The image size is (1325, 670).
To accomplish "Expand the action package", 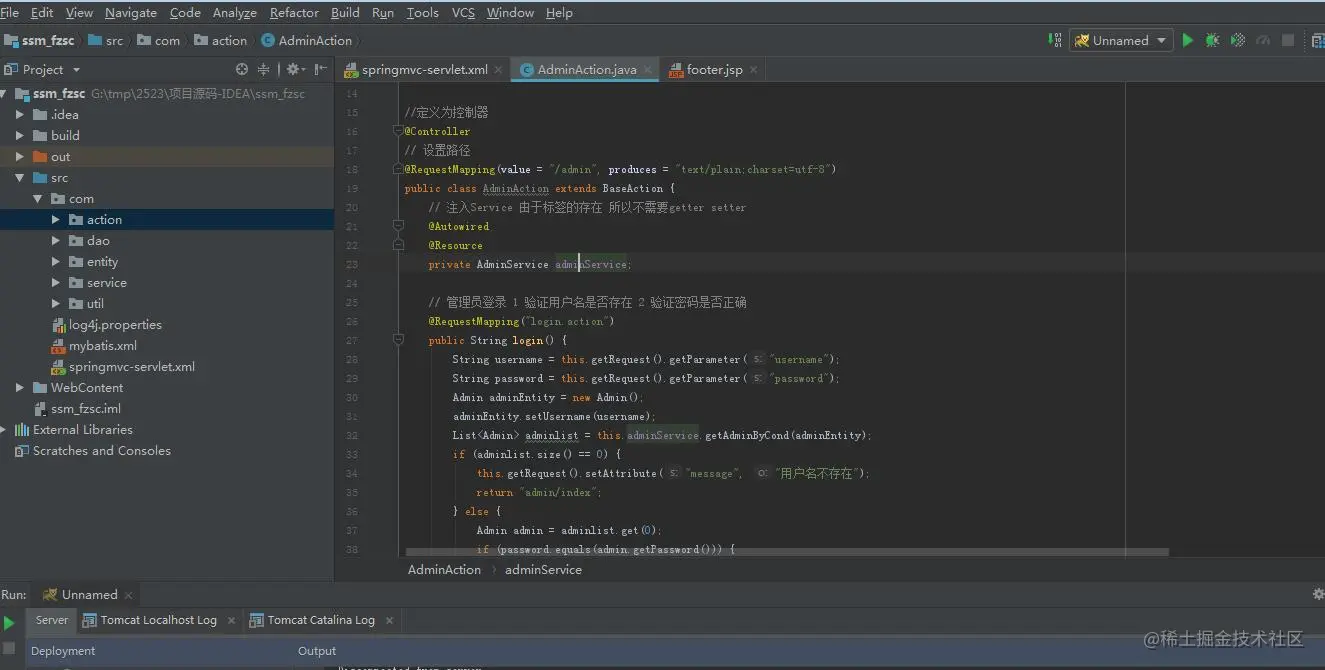I will tap(56, 220).
